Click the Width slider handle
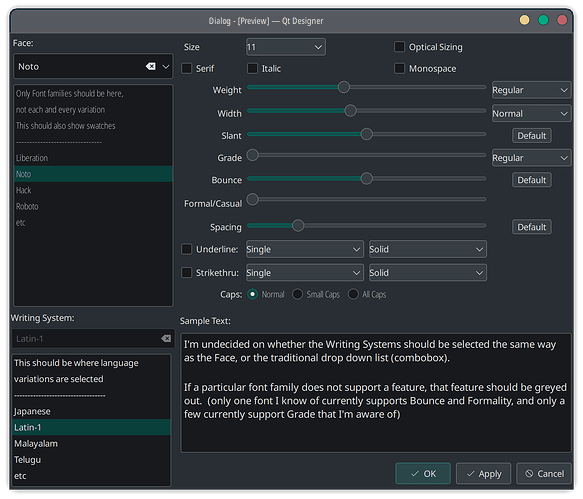Viewport: 583px width, 499px height. [350, 110]
